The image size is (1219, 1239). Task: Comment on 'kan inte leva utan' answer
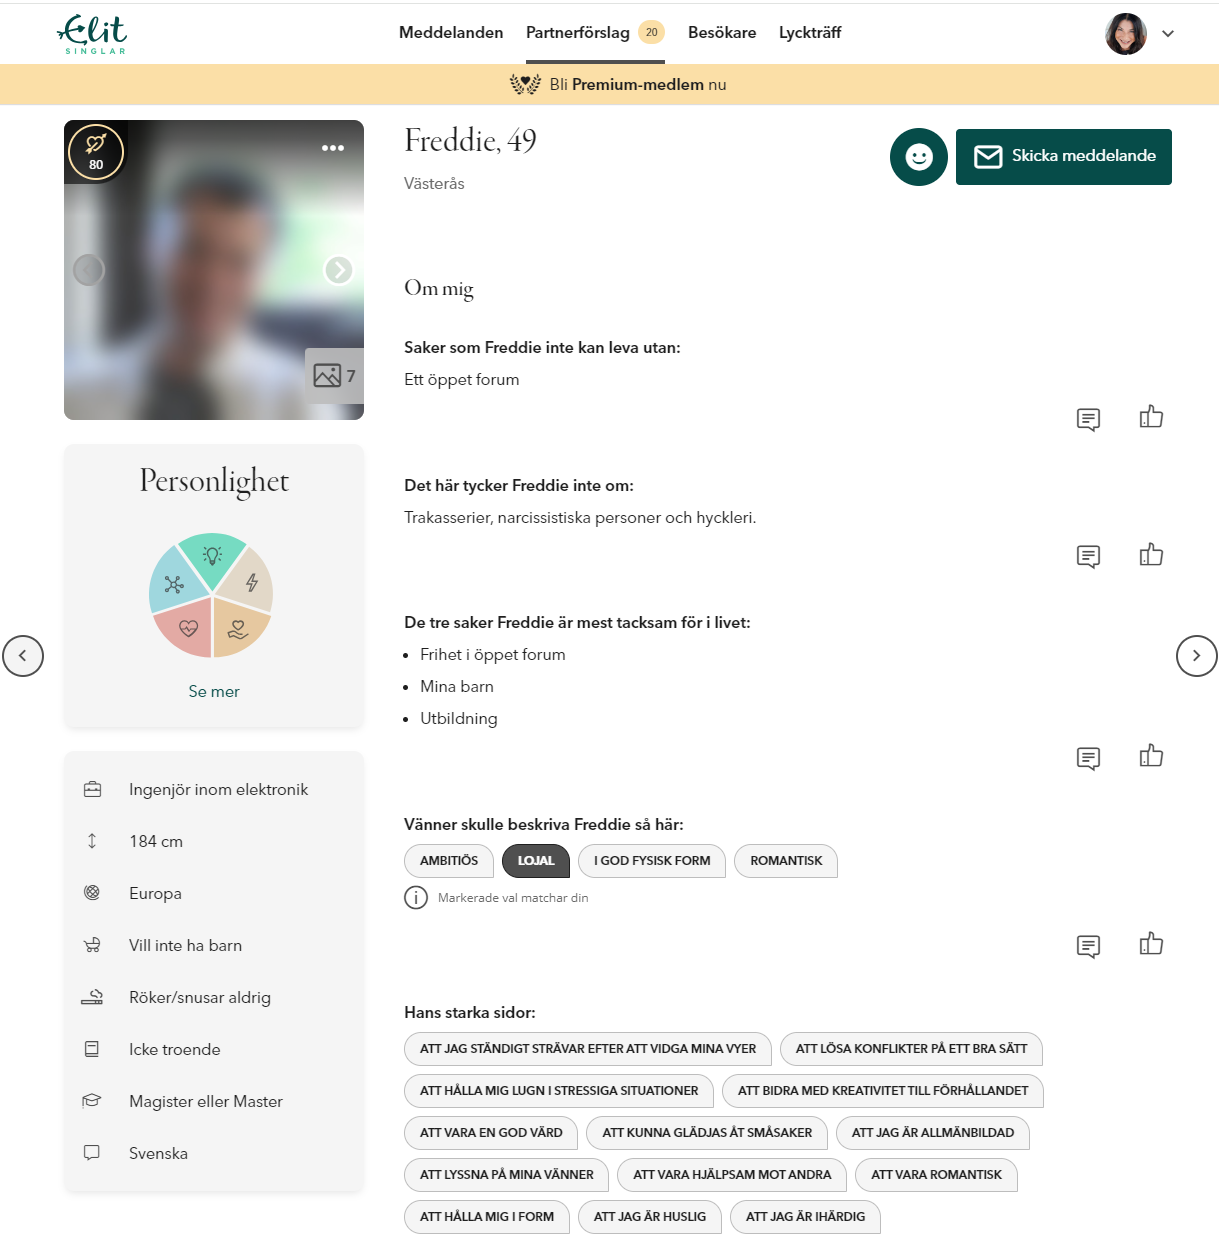coord(1089,419)
